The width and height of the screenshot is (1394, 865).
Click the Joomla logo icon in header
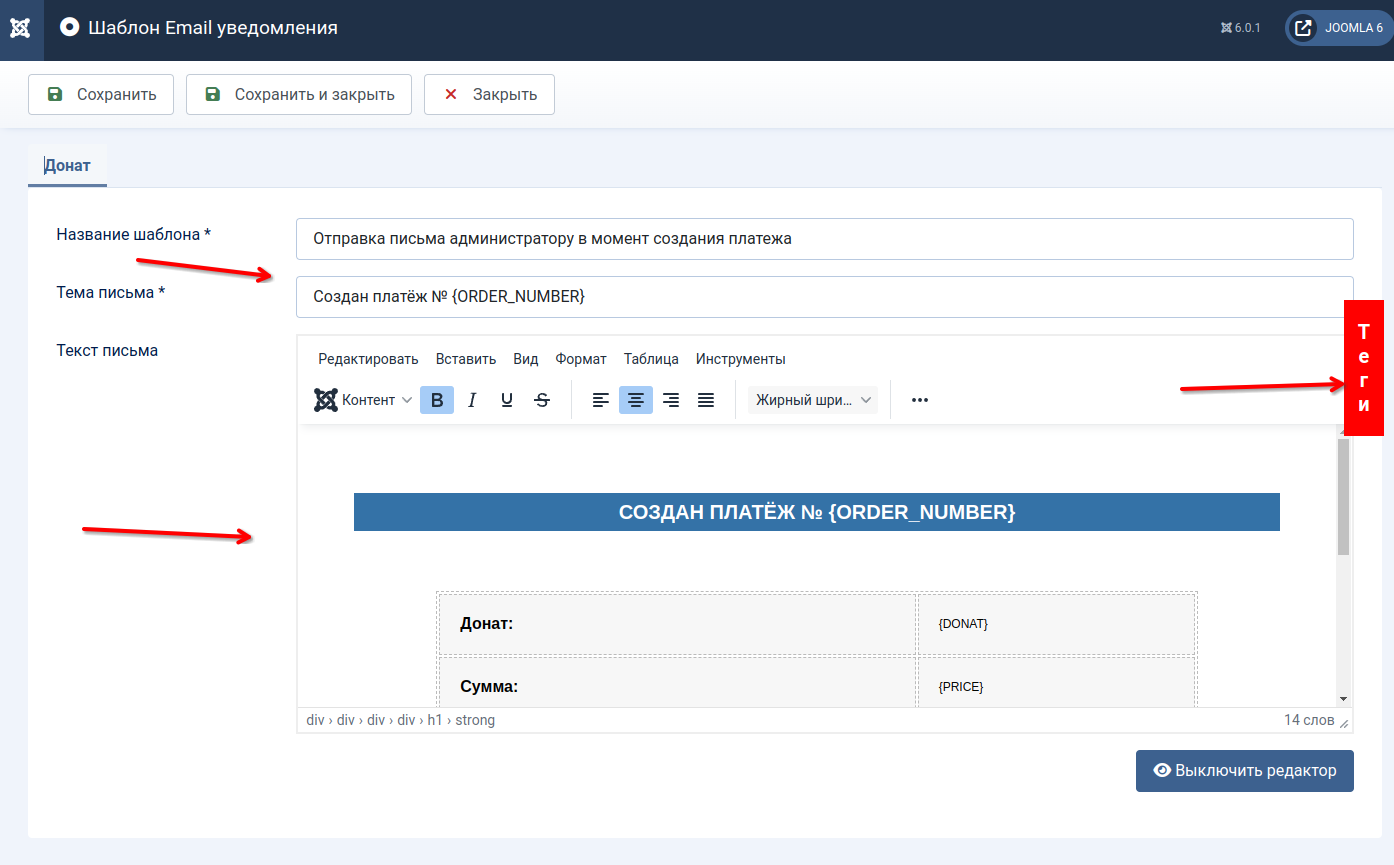(21, 29)
